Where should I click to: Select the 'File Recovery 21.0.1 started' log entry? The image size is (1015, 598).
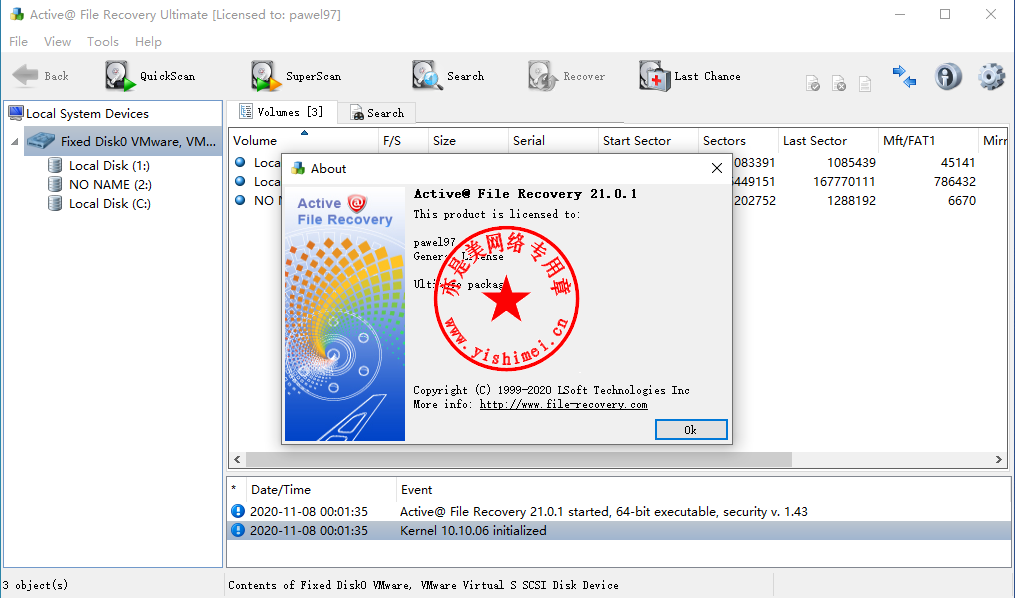pos(619,511)
